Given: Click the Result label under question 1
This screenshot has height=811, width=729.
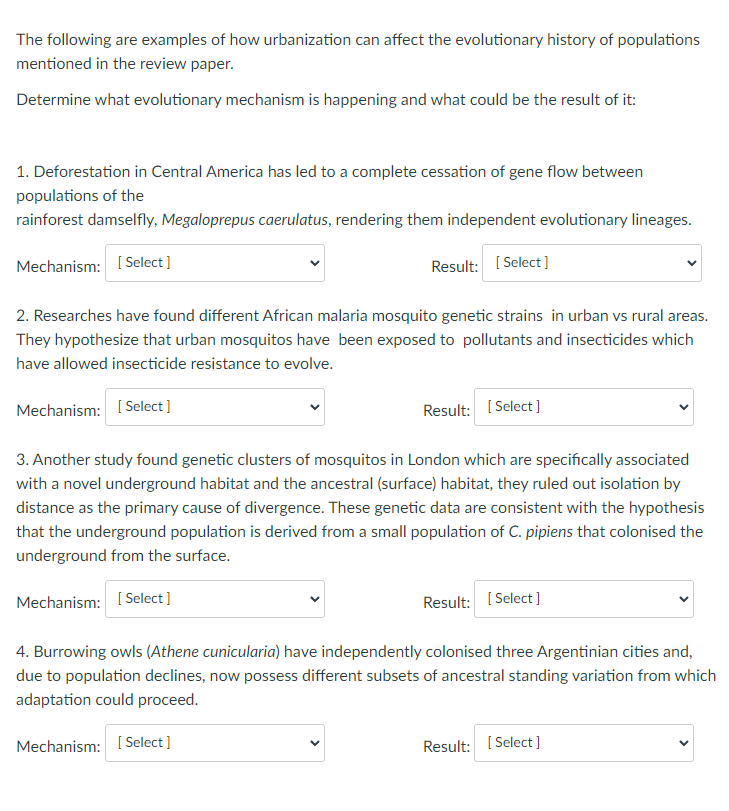Looking at the screenshot, I should coord(455,266).
